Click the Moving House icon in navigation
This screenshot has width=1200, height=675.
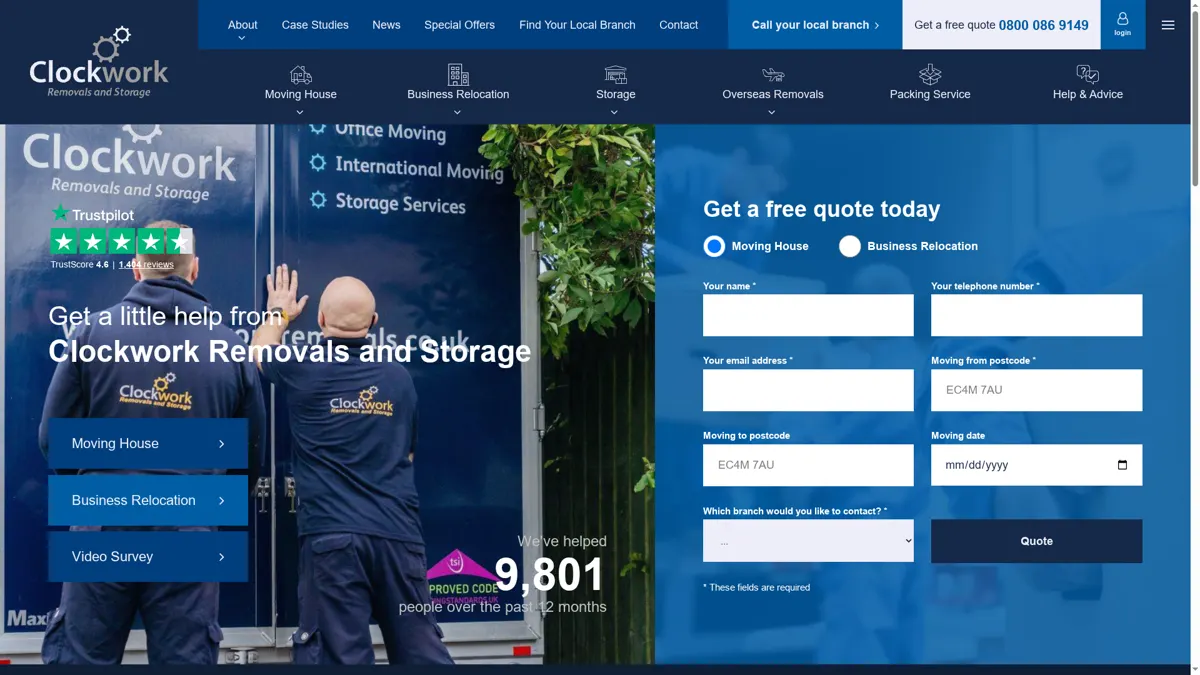(301, 74)
